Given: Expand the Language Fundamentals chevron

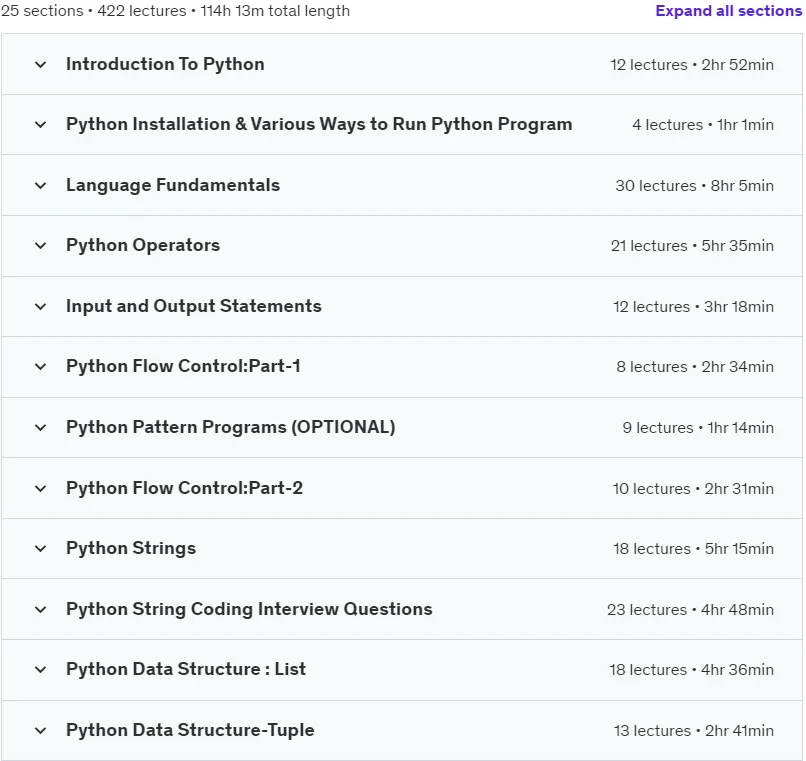Looking at the screenshot, I should pos(41,186).
